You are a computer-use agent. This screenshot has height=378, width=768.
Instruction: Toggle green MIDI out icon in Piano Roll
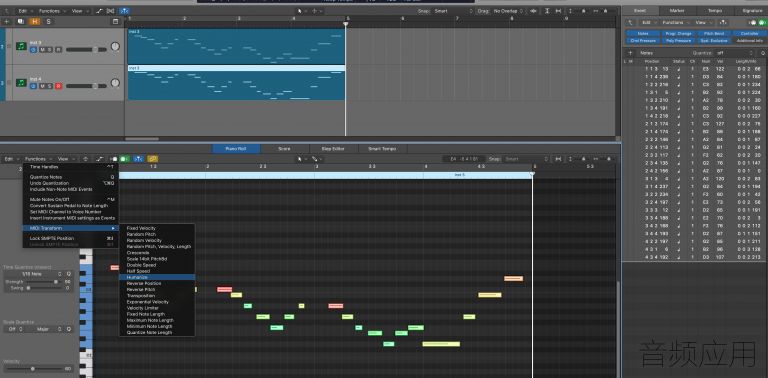[x=124, y=159]
